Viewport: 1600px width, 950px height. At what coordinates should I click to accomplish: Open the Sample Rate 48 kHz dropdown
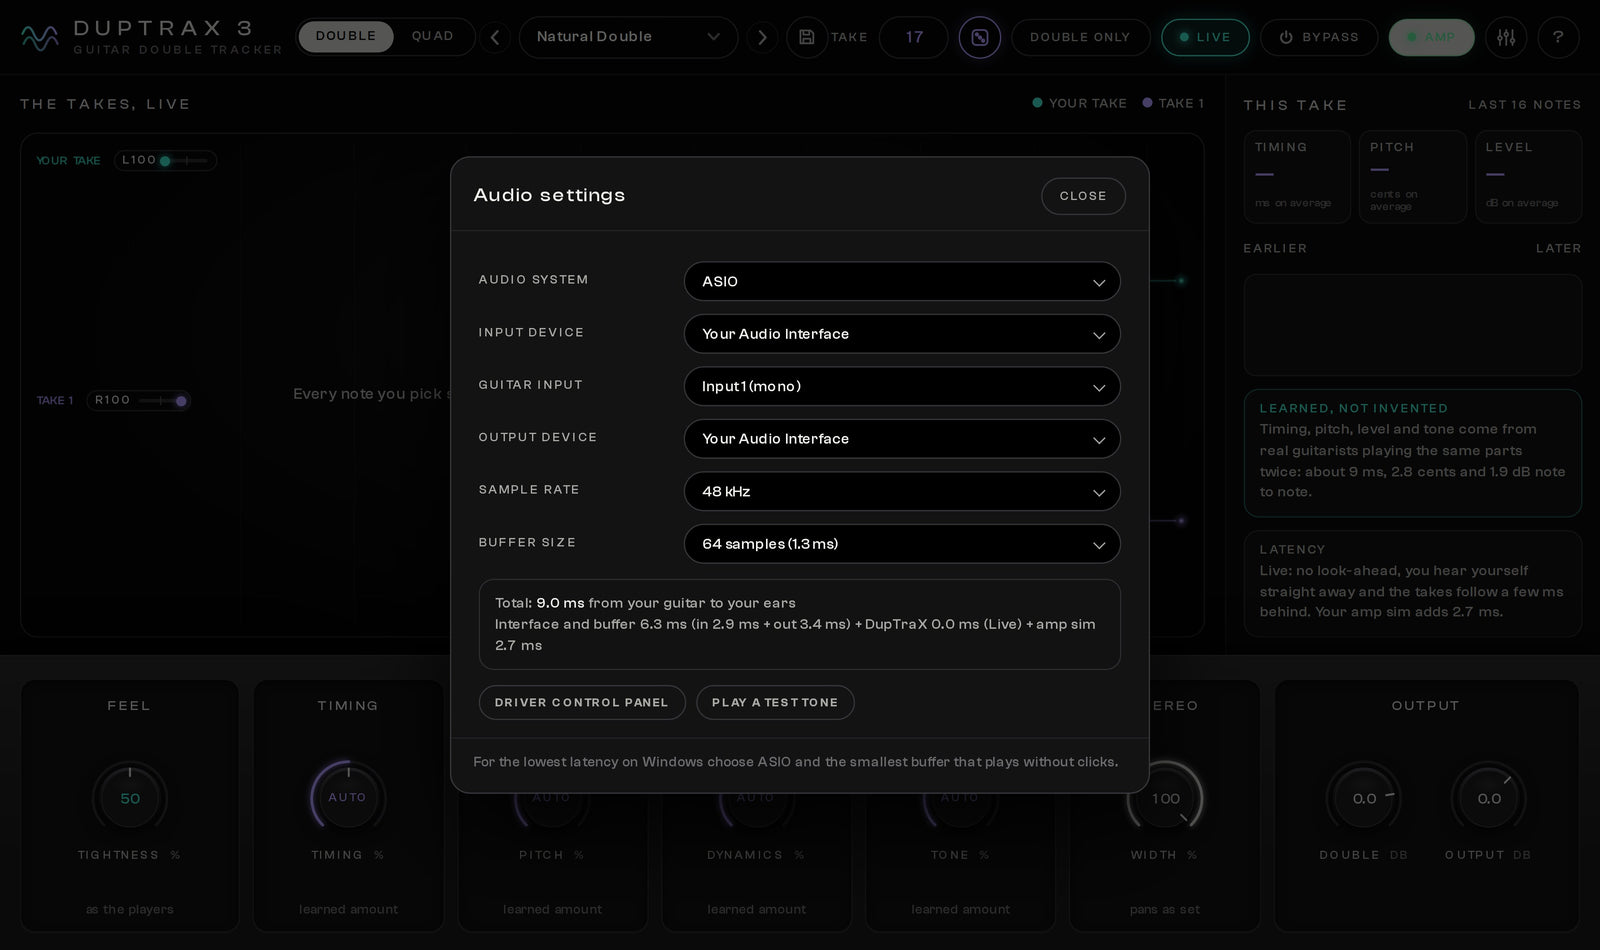(902, 491)
